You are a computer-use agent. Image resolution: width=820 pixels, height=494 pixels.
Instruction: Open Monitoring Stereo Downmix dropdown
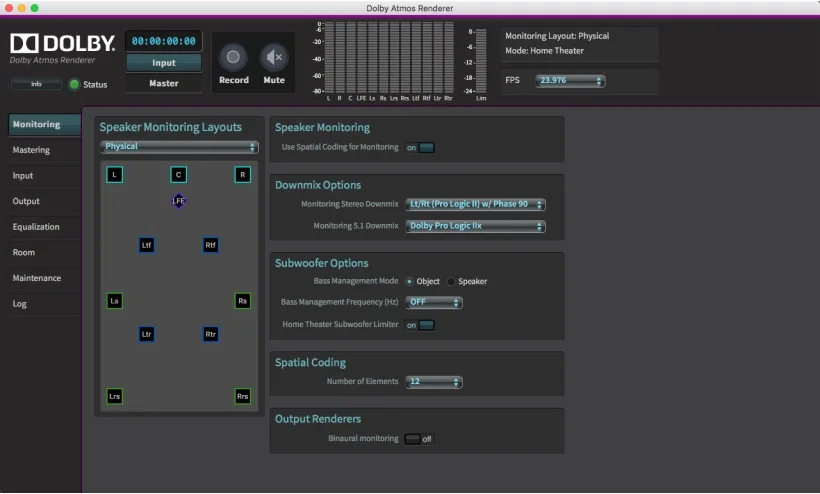coord(475,204)
